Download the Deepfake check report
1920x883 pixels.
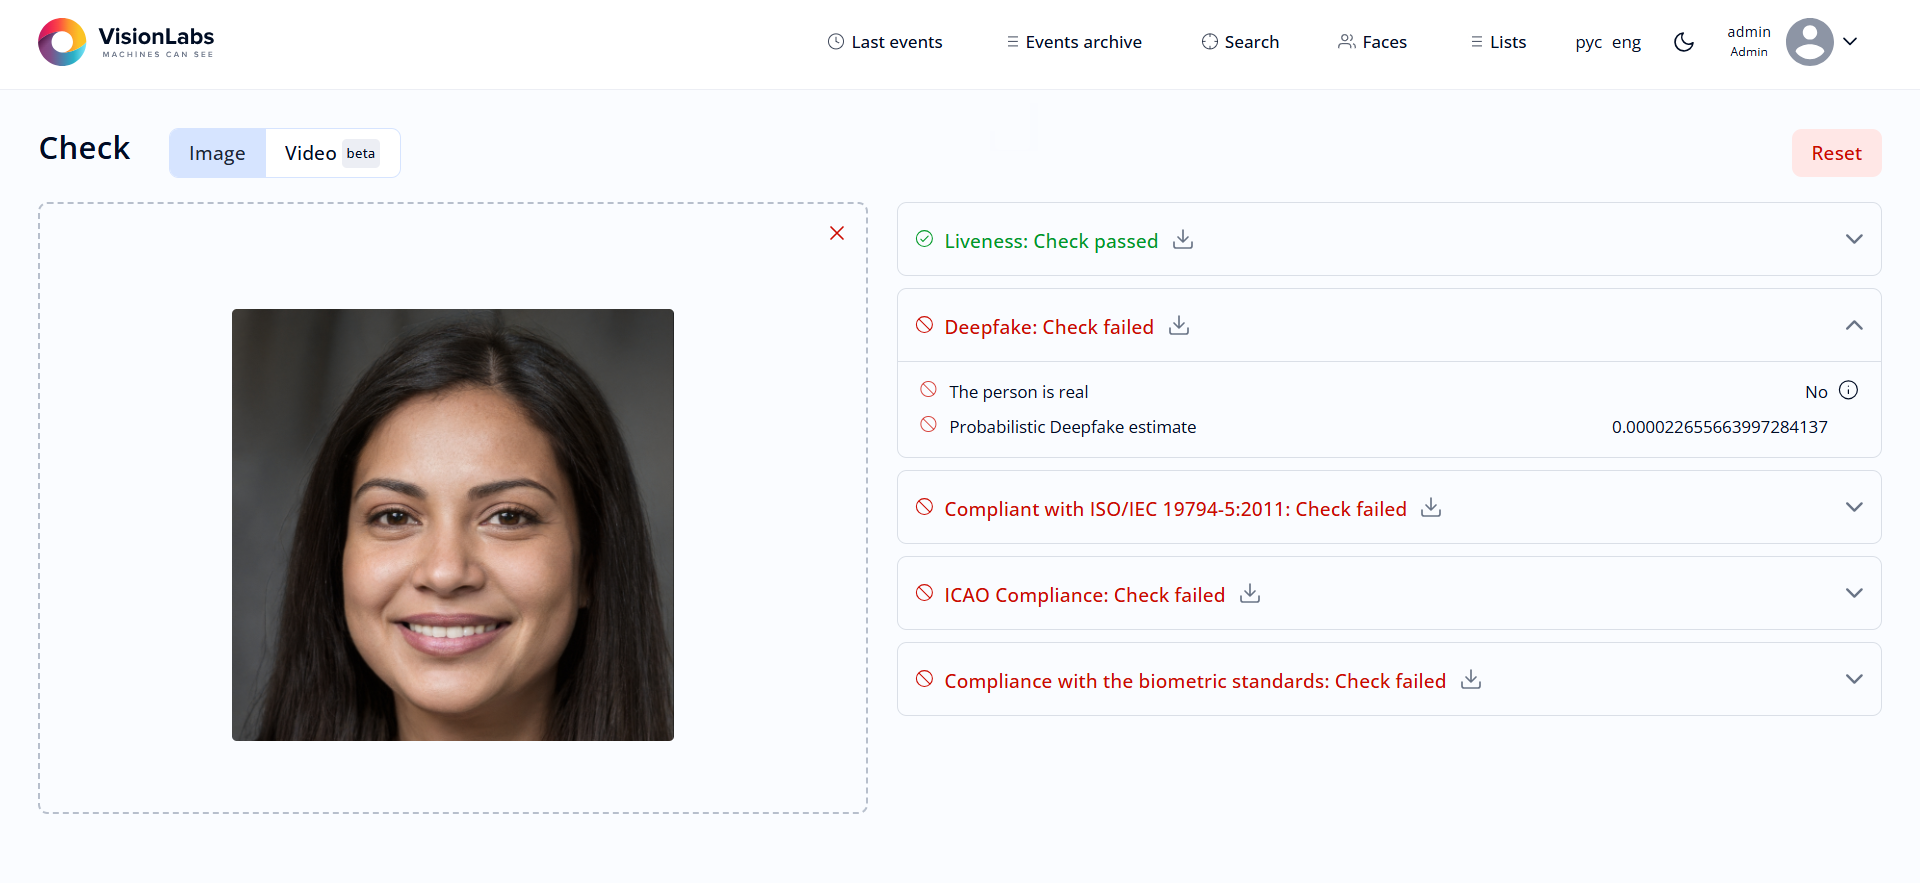tap(1179, 326)
